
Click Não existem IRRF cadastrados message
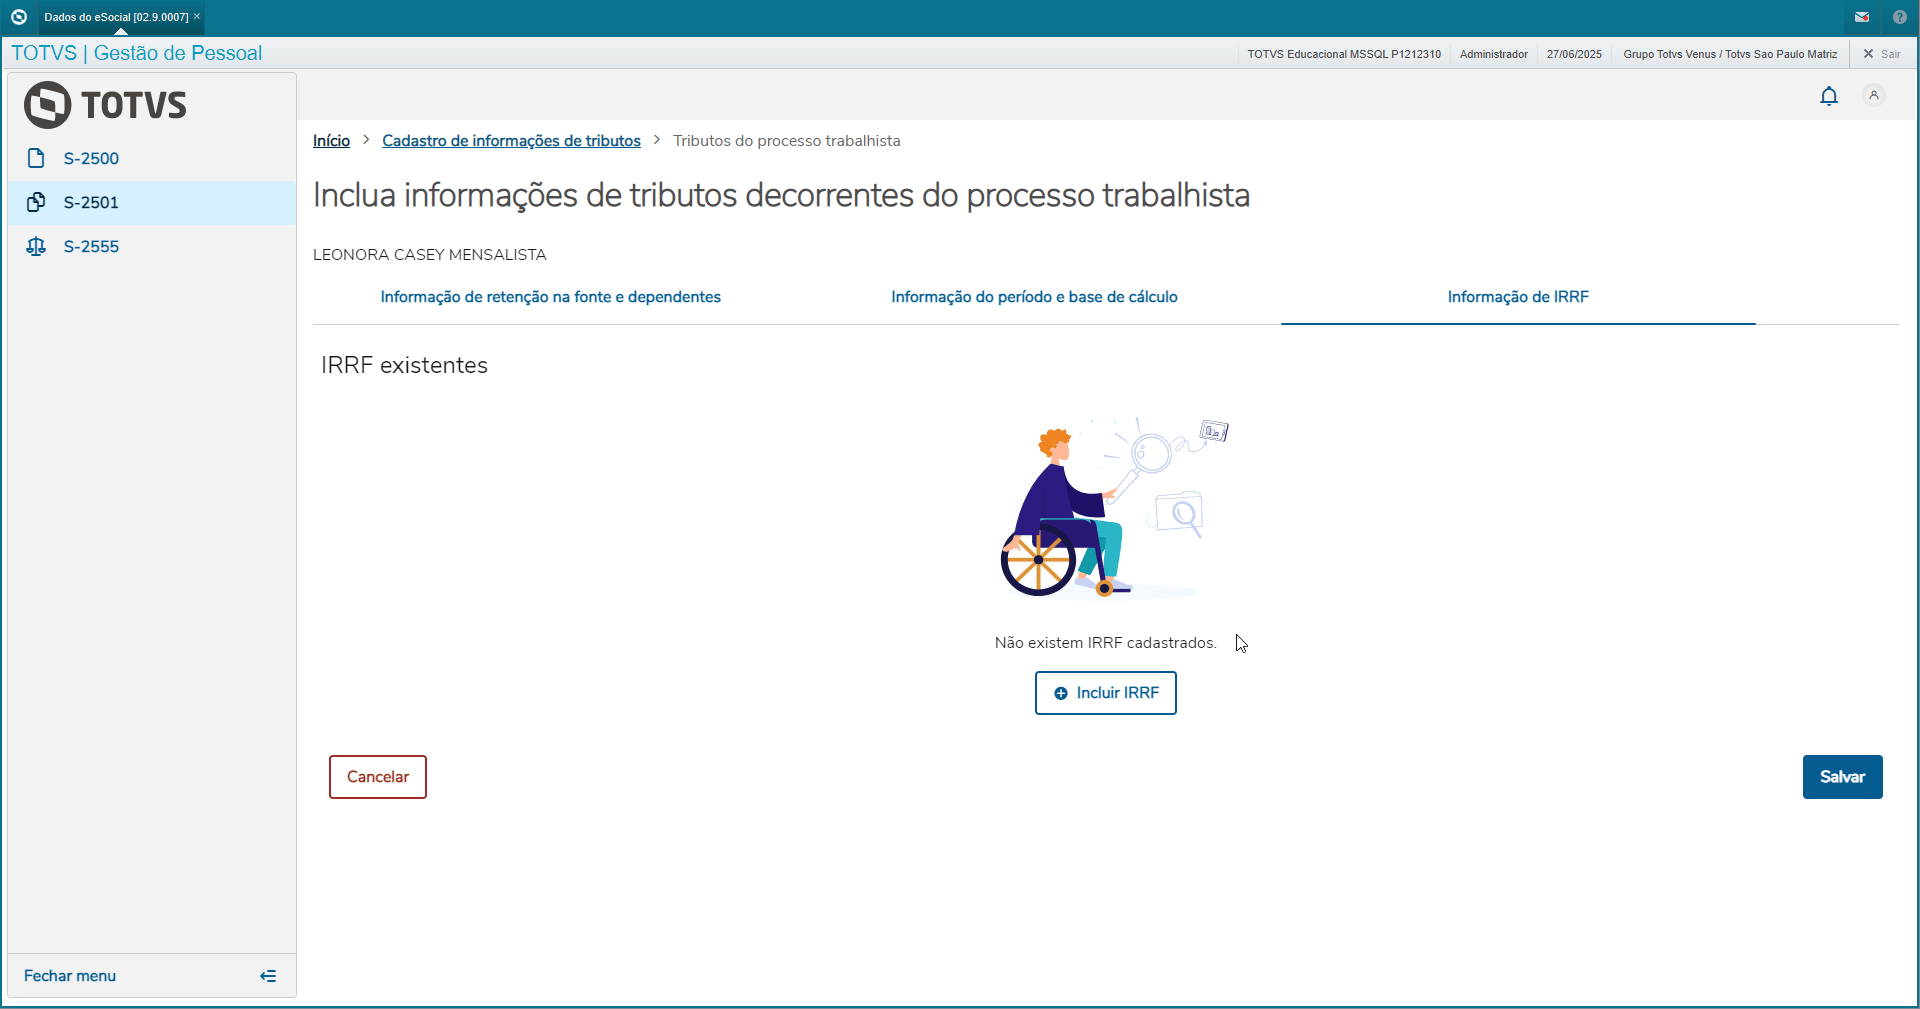coord(1106,643)
